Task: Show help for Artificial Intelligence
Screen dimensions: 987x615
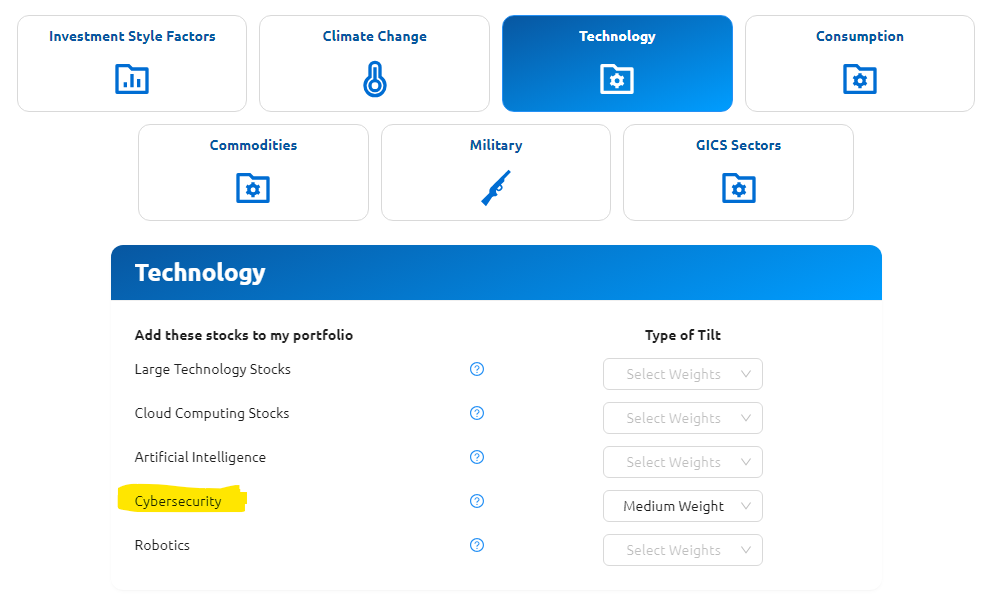Action: 477,457
